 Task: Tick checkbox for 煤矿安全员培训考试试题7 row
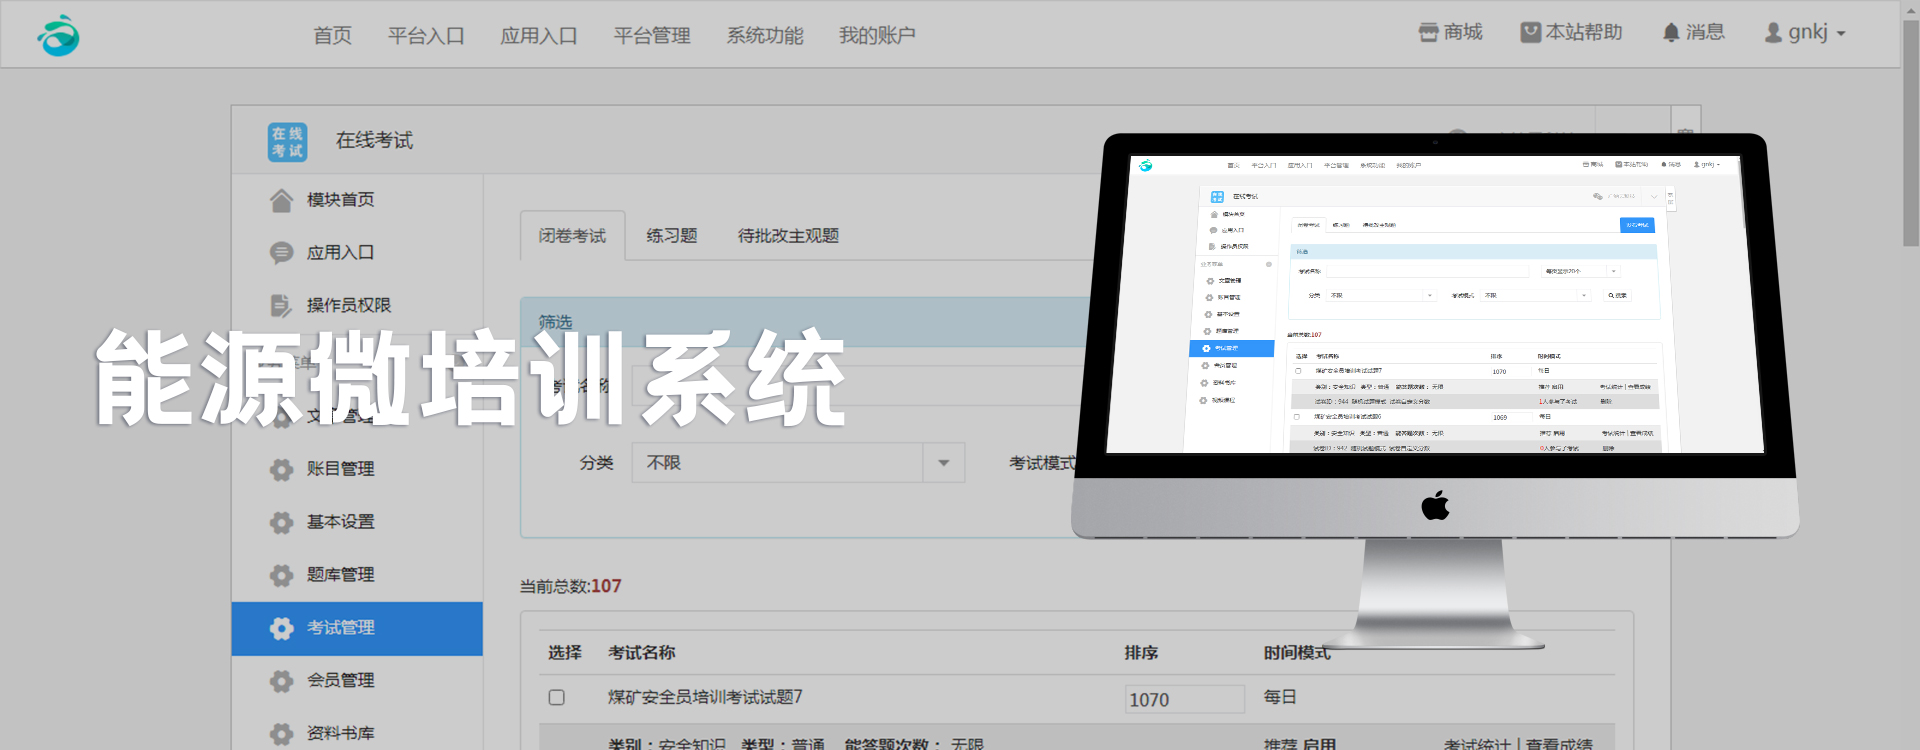point(557,698)
